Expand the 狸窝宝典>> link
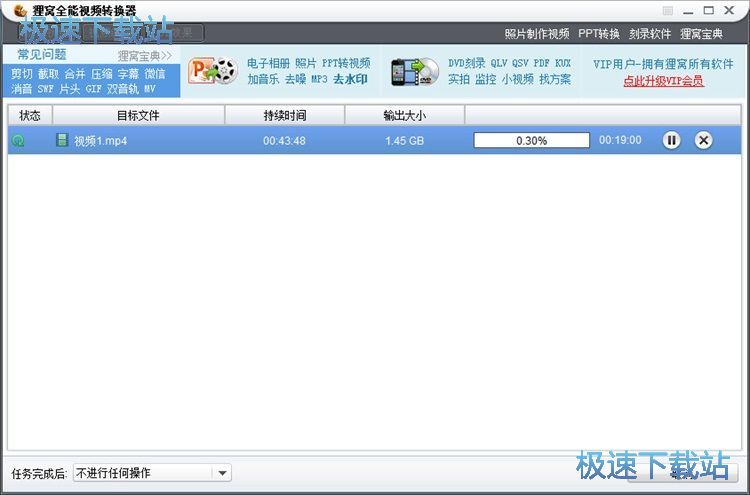 pos(145,55)
